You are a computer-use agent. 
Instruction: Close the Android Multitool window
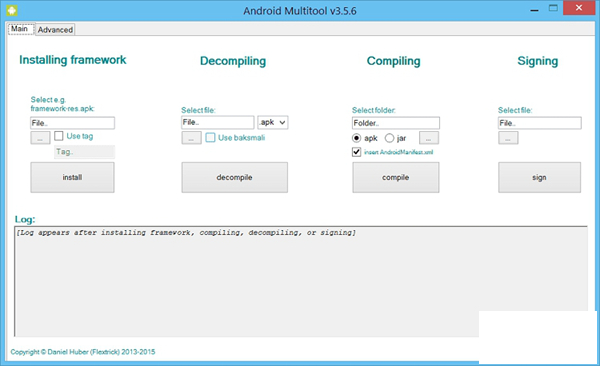point(579,8)
